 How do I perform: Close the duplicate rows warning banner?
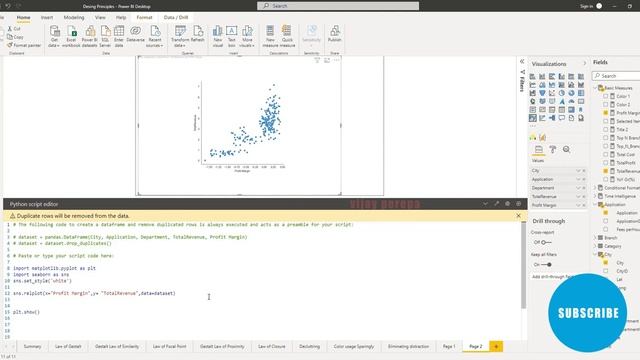coord(518,216)
